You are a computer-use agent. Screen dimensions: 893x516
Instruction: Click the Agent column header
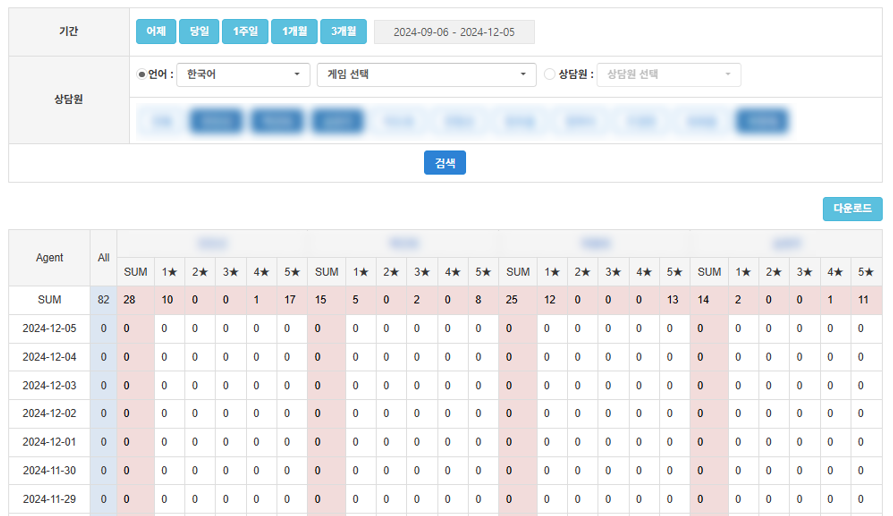pyautogui.click(x=49, y=257)
